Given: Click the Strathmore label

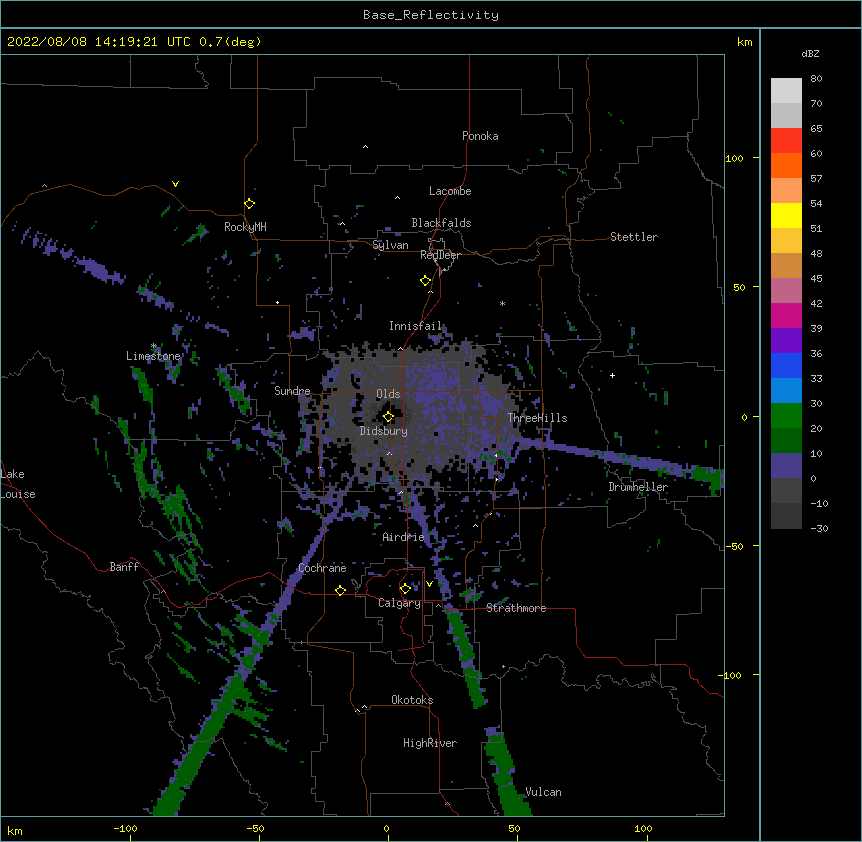Looking at the screenshot, I should [516, 608].
